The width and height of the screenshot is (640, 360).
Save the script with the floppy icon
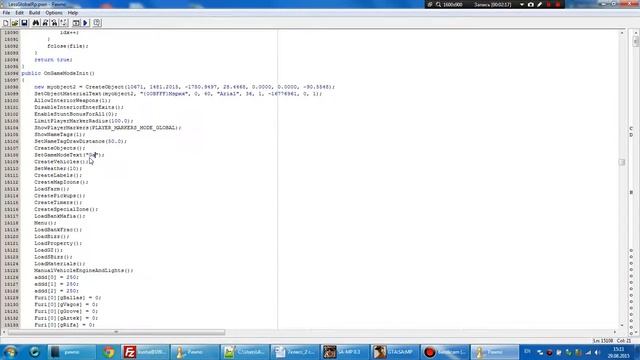[24, 23]
